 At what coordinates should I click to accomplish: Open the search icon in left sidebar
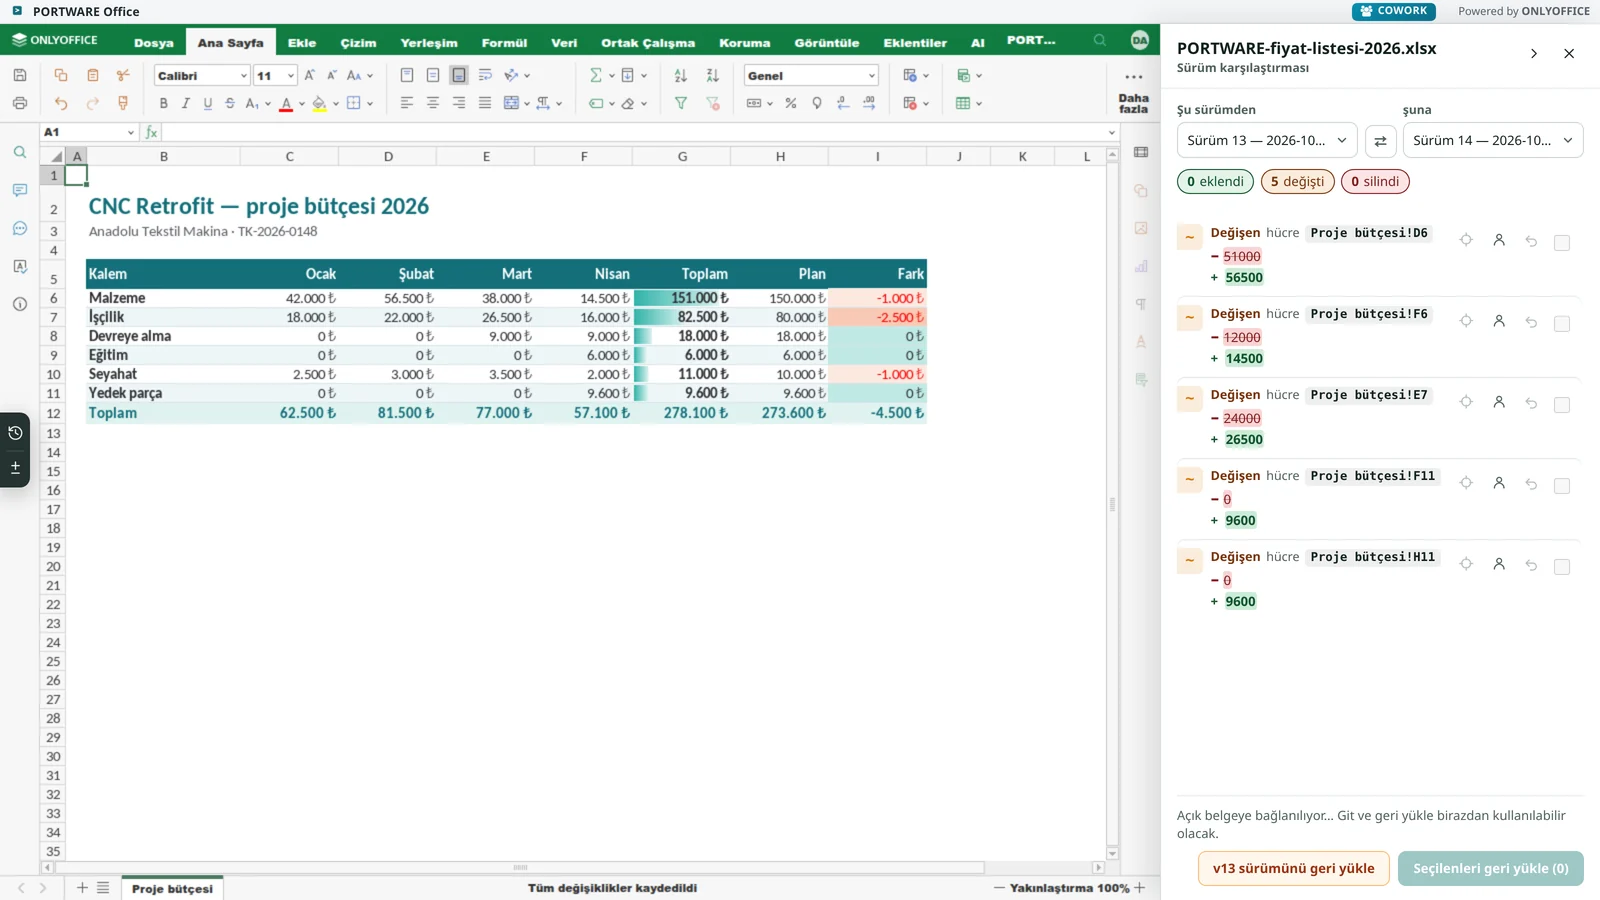(20, 152)
